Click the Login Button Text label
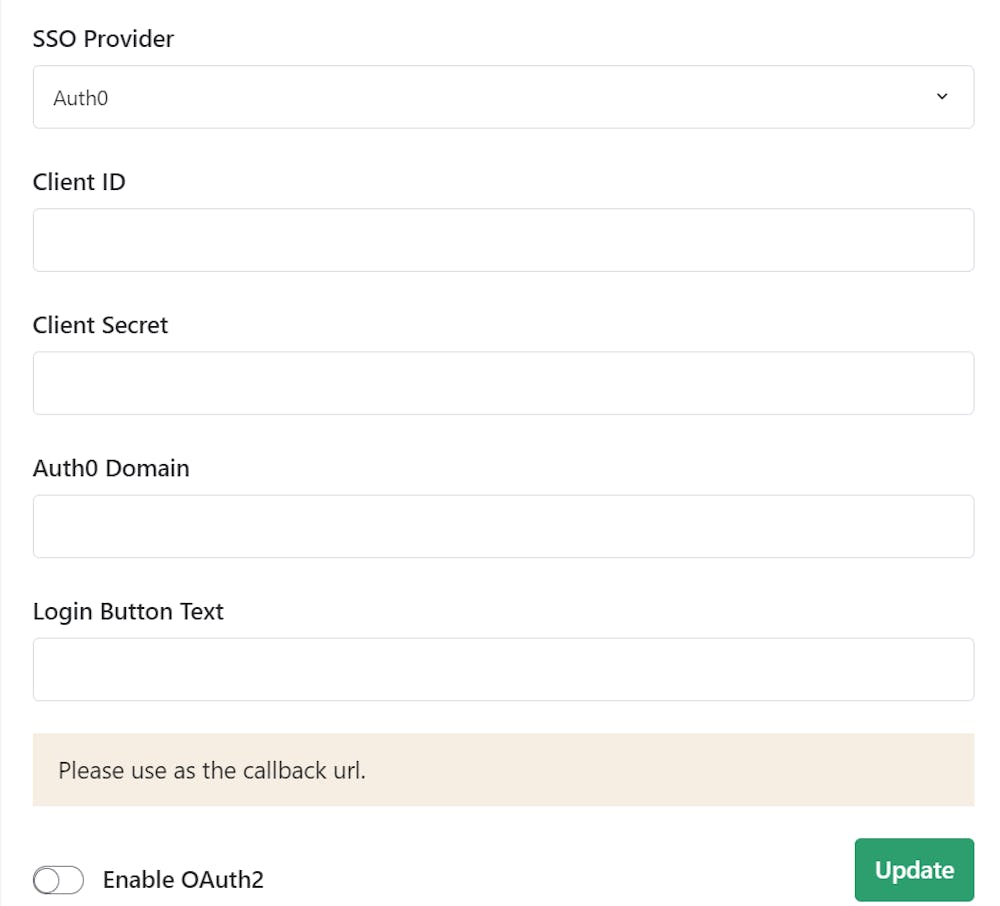This screenshot has height=906, width=1000. (x=128, y=611)
